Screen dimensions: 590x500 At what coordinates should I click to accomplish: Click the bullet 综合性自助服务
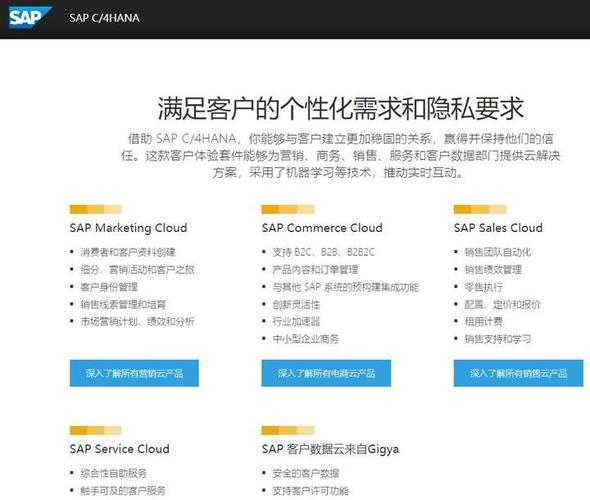[x=113, y=473]
